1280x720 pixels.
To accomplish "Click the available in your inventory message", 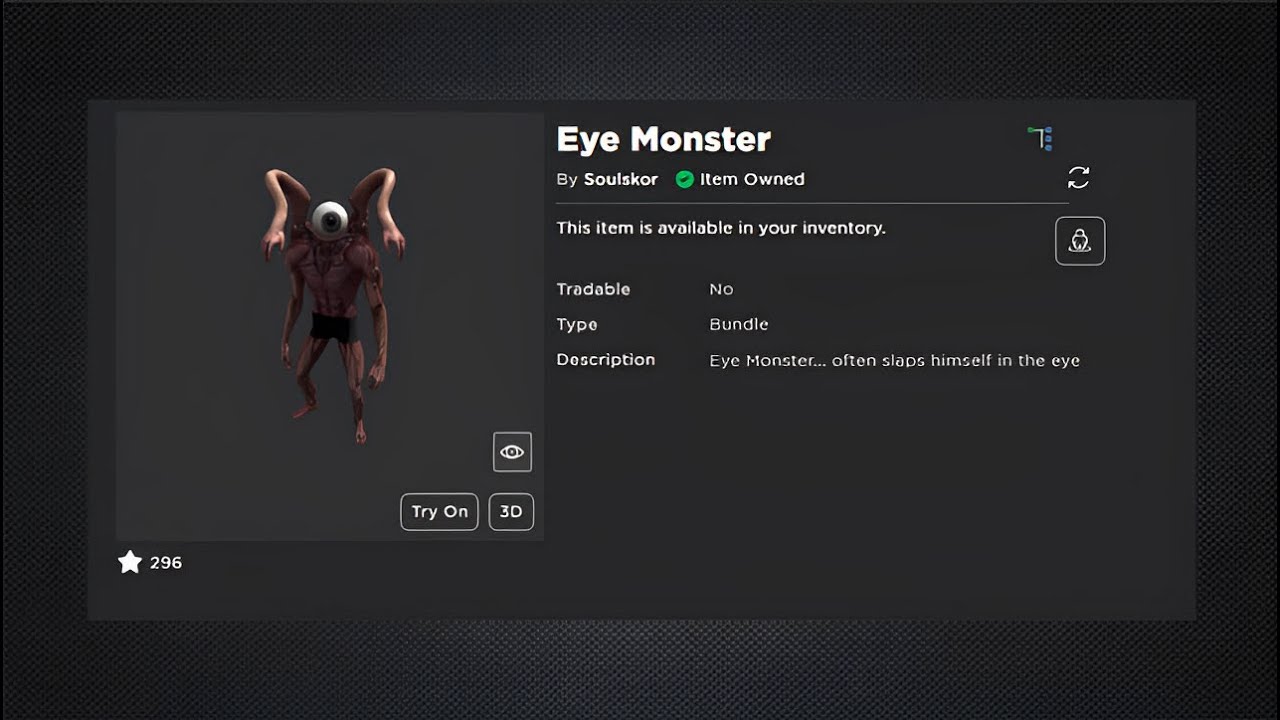I will tap(721, 228).
